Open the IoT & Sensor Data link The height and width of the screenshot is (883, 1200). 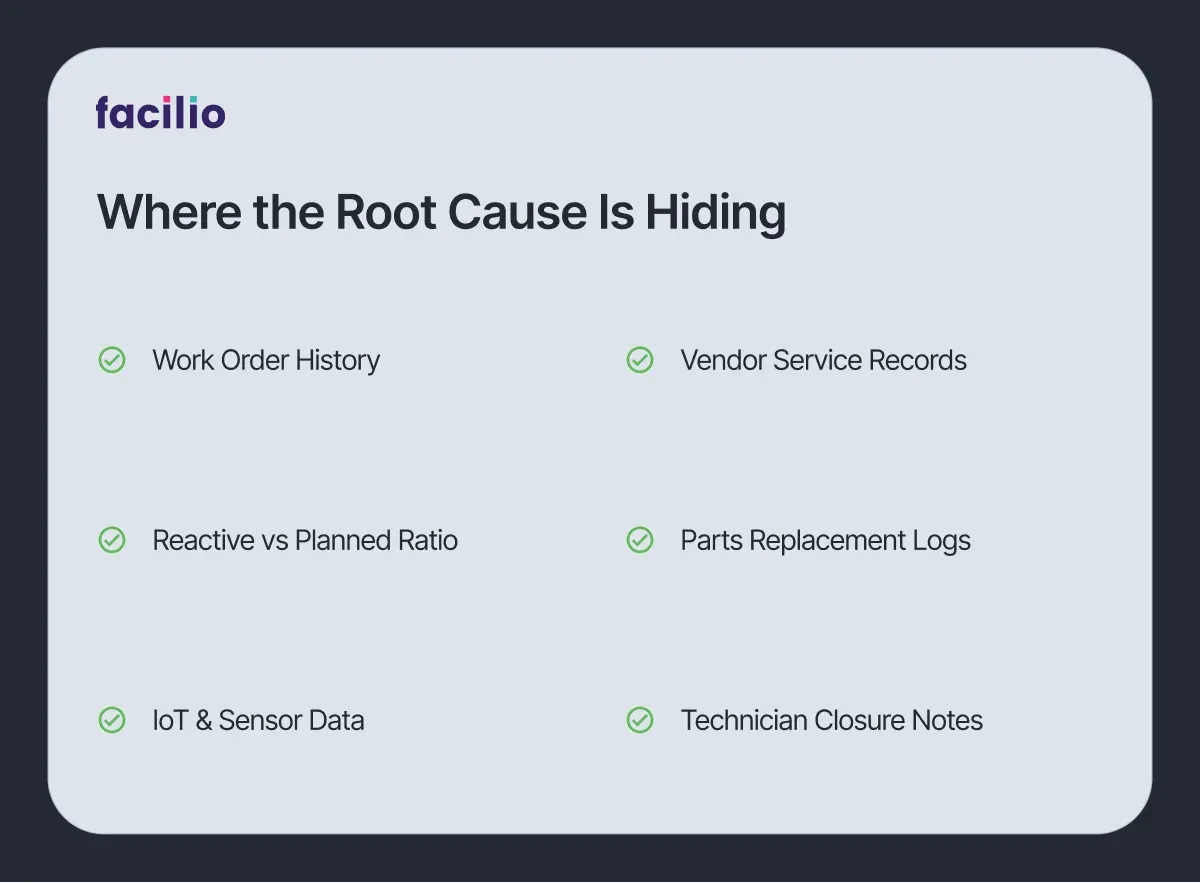pos(258,720)
